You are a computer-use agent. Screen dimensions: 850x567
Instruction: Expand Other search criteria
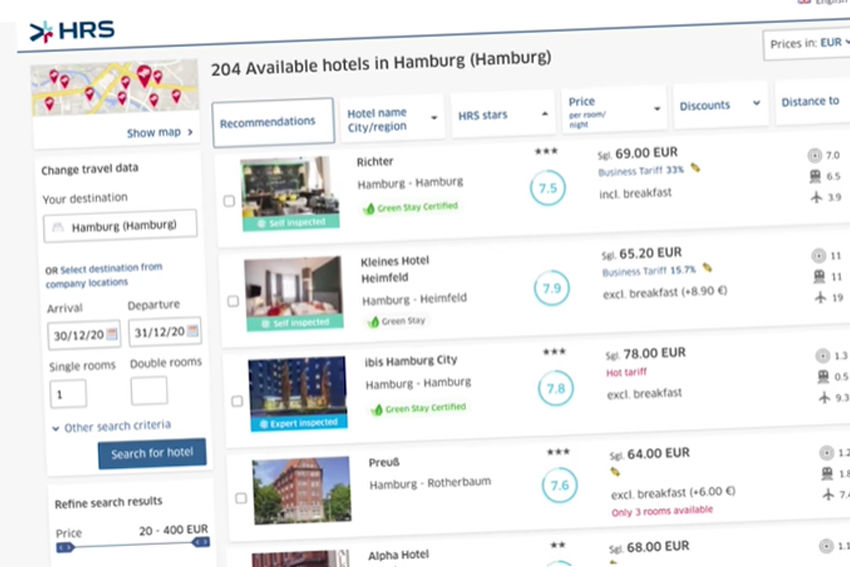pos(112,427)
